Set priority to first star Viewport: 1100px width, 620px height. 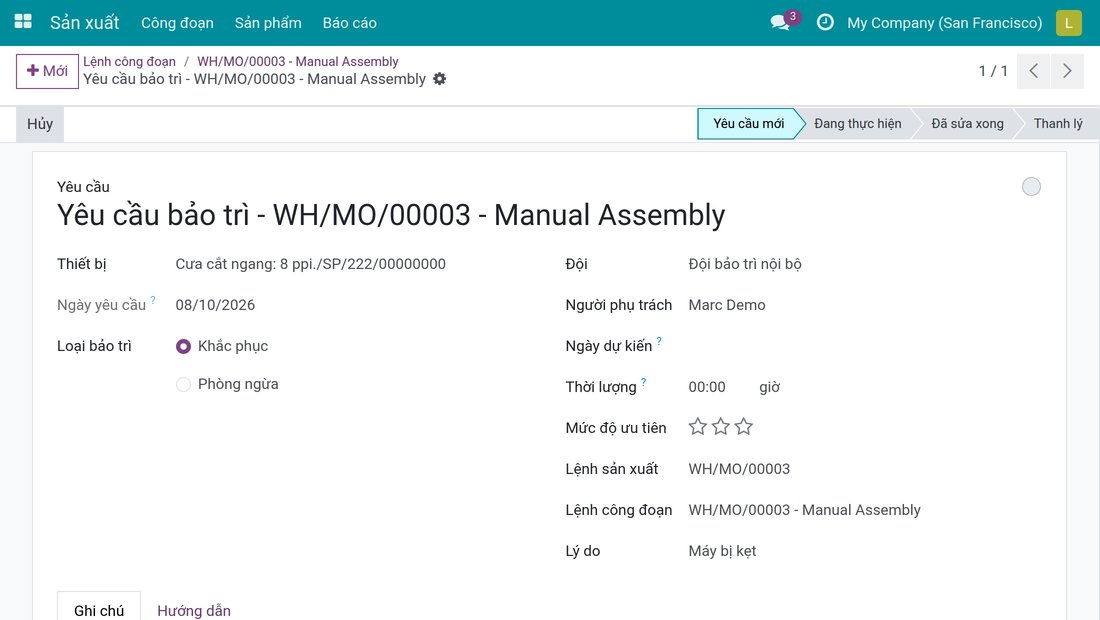pos(697,426)
